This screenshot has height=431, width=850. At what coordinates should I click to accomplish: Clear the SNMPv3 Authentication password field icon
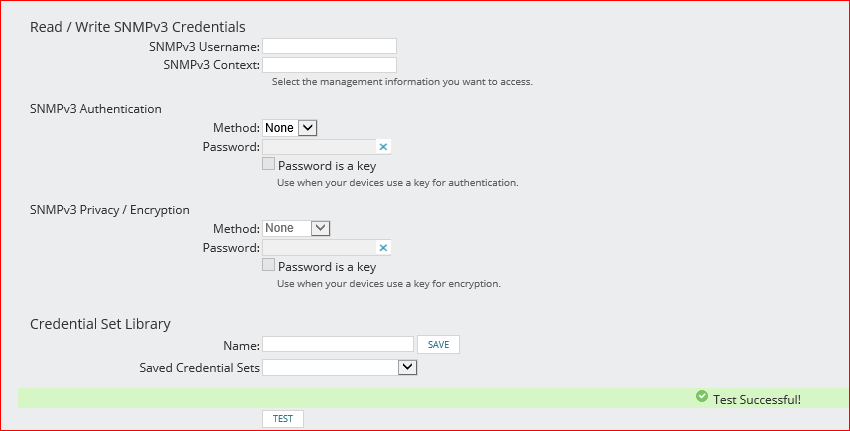coord(383,147)
